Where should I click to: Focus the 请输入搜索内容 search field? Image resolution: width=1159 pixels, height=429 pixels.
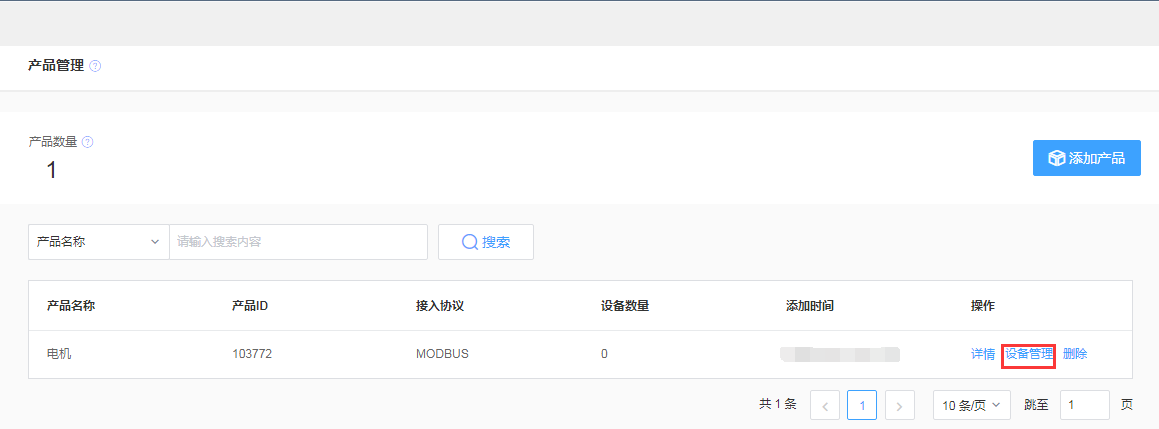click(299, 242)
